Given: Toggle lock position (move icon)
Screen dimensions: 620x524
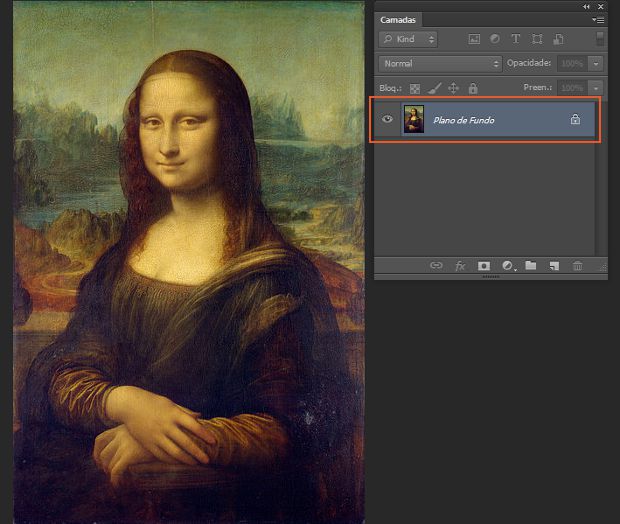Looking at the screenshot, I should 453,88.
